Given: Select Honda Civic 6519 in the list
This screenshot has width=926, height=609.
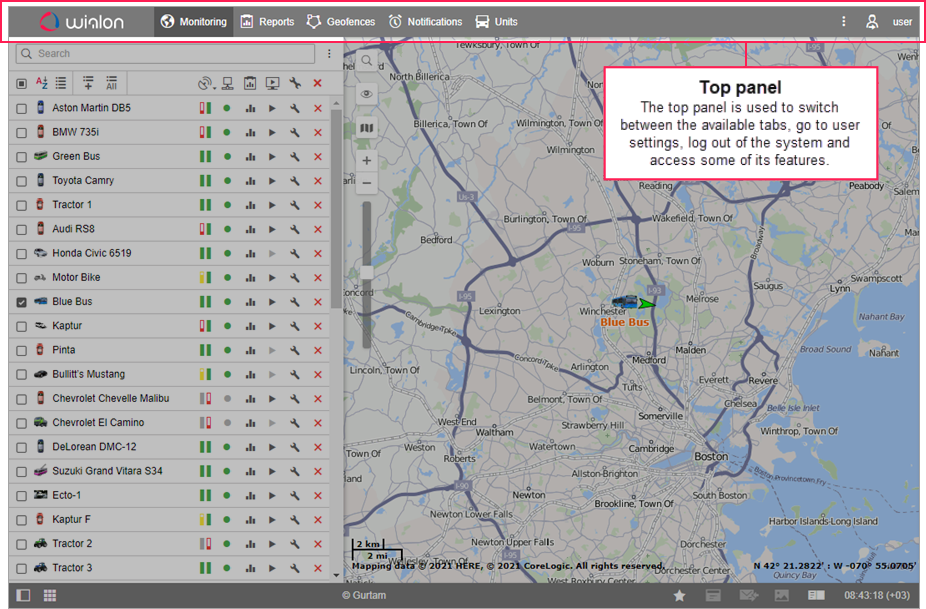Looking at the screenshot, I should coord(92,253).
